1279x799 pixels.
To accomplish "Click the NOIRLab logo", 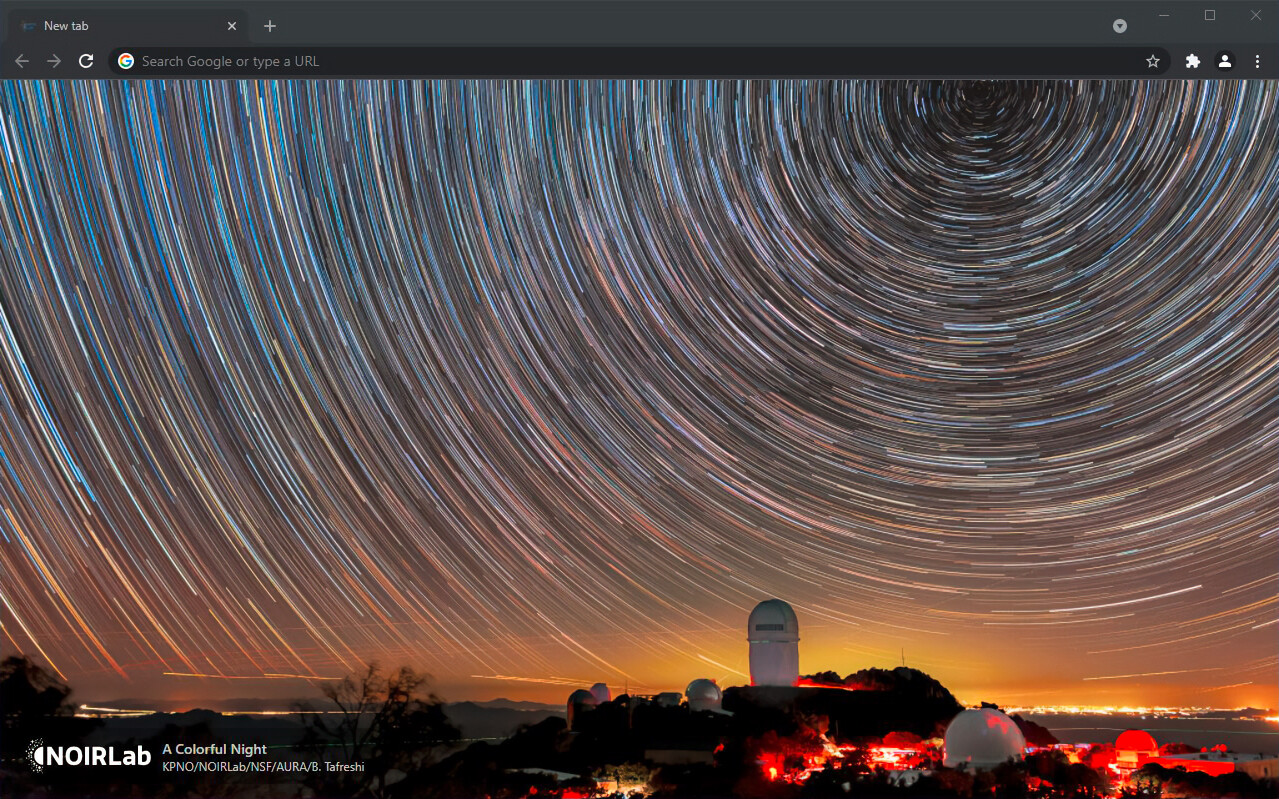I will coord(88,756).
